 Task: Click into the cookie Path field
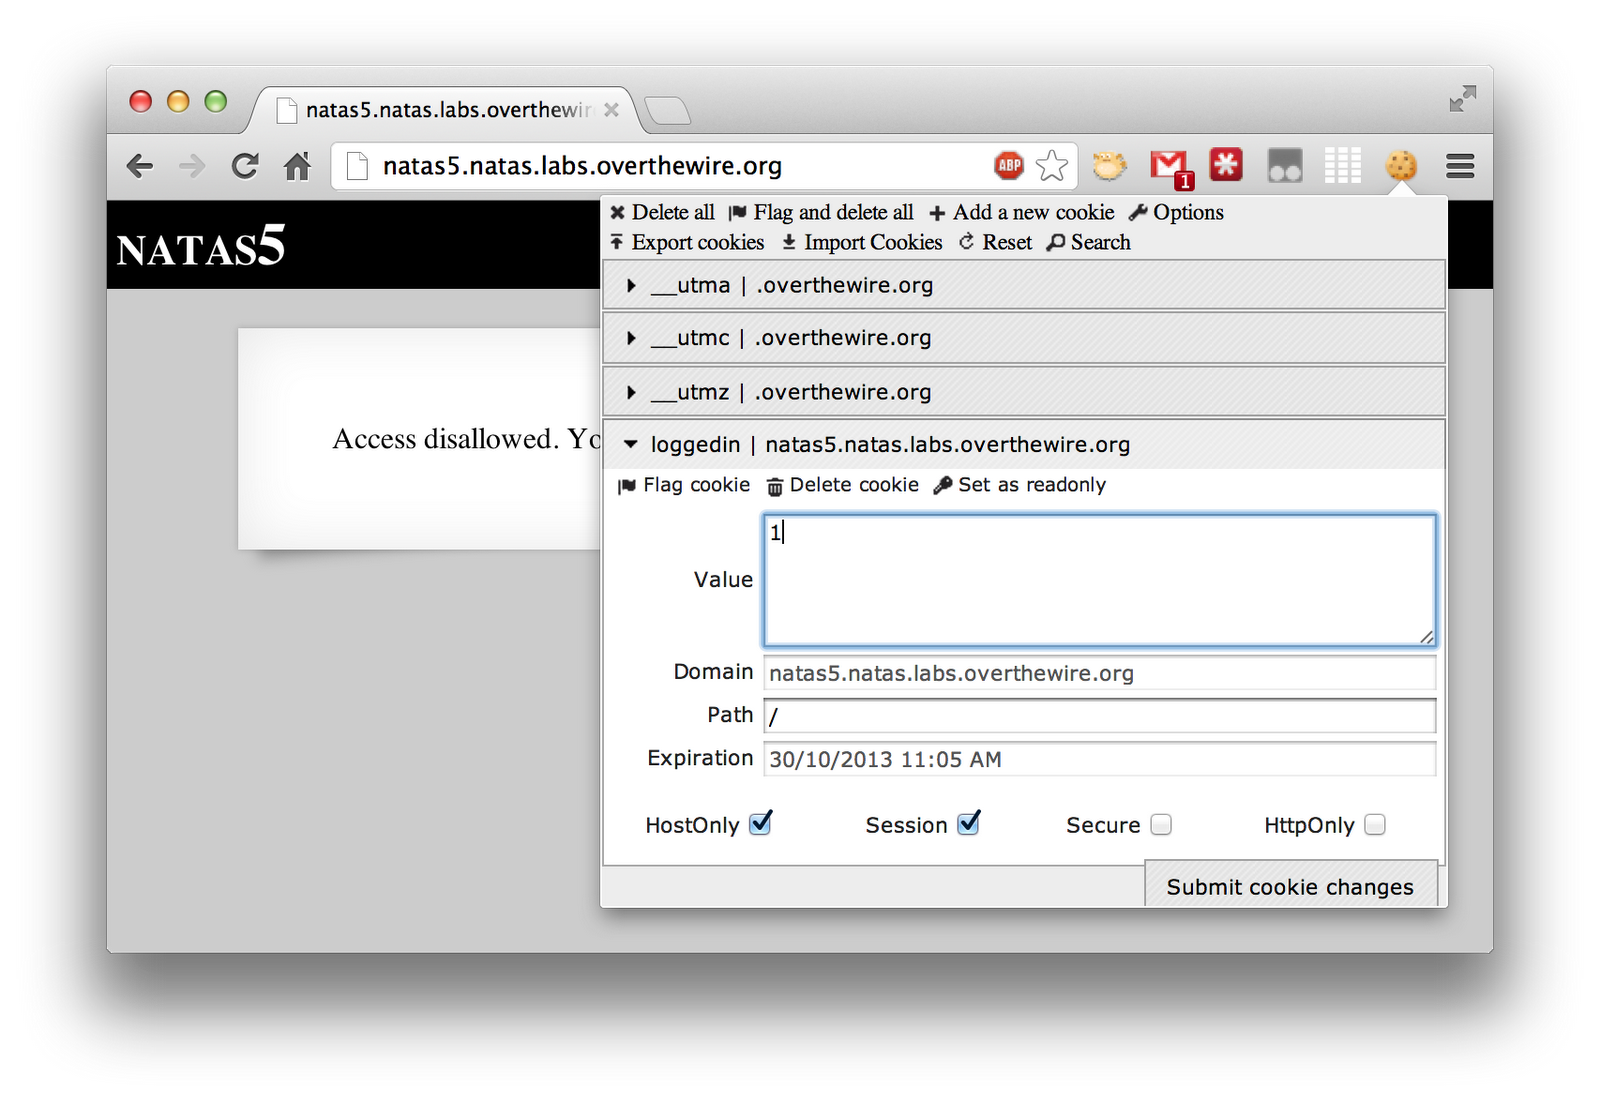click(x=1099, y=716)
